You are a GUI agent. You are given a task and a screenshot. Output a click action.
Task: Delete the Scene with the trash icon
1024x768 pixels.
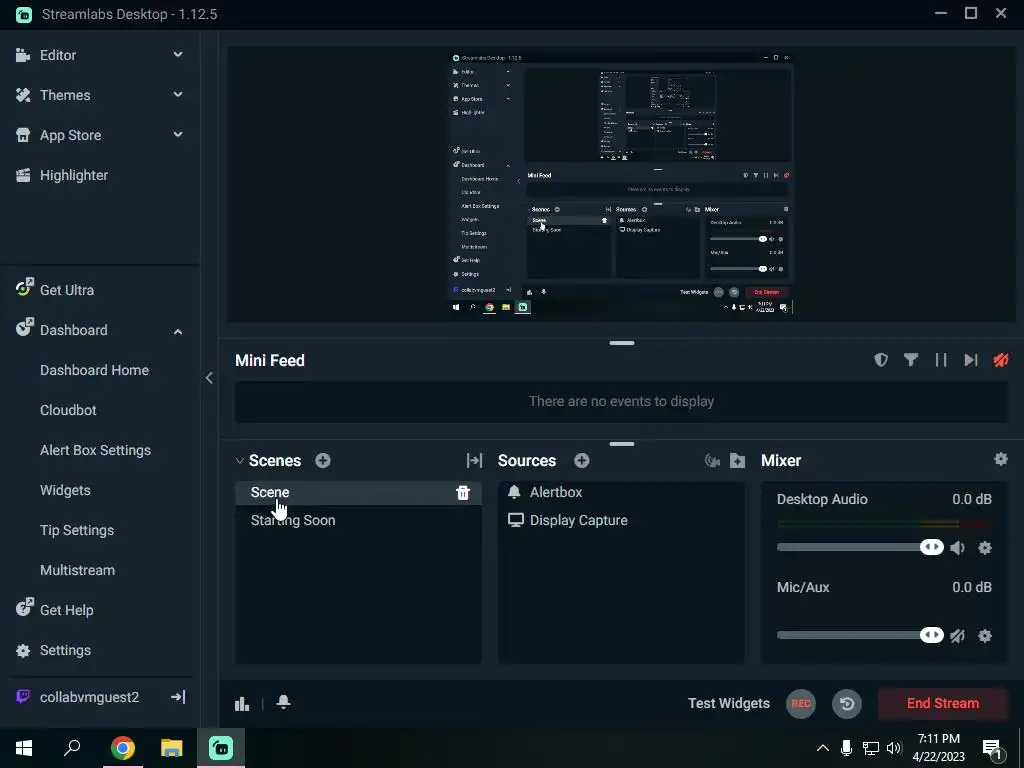(463, 492)
